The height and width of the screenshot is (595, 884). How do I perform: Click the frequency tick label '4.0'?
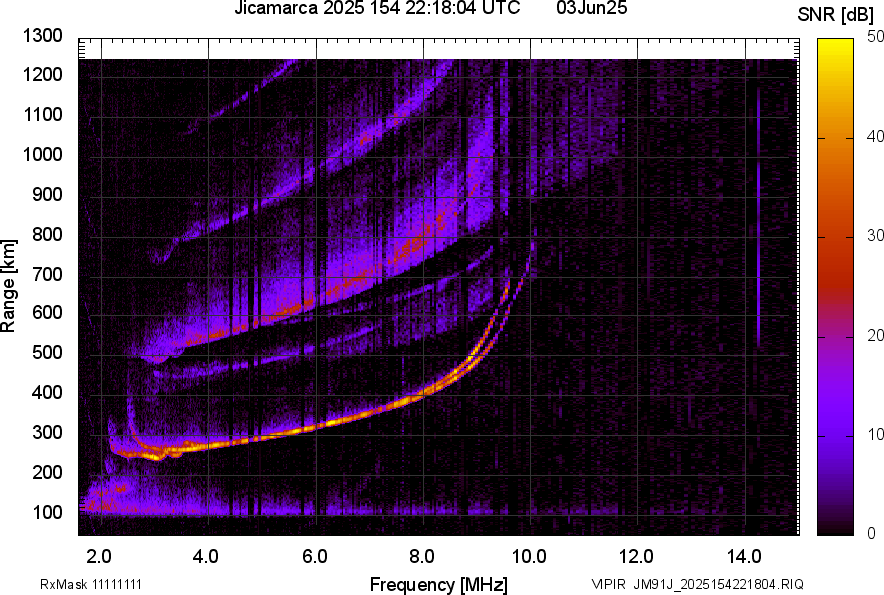pos(206,557)
